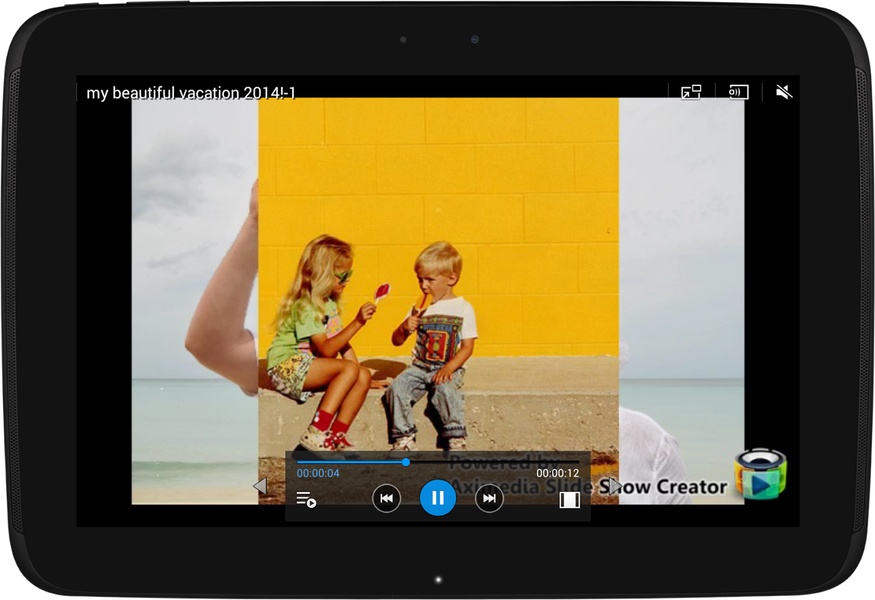Click the unplayed part of progress bar
875x600 pixels.
pyautogui.click(x=494, y=462)
